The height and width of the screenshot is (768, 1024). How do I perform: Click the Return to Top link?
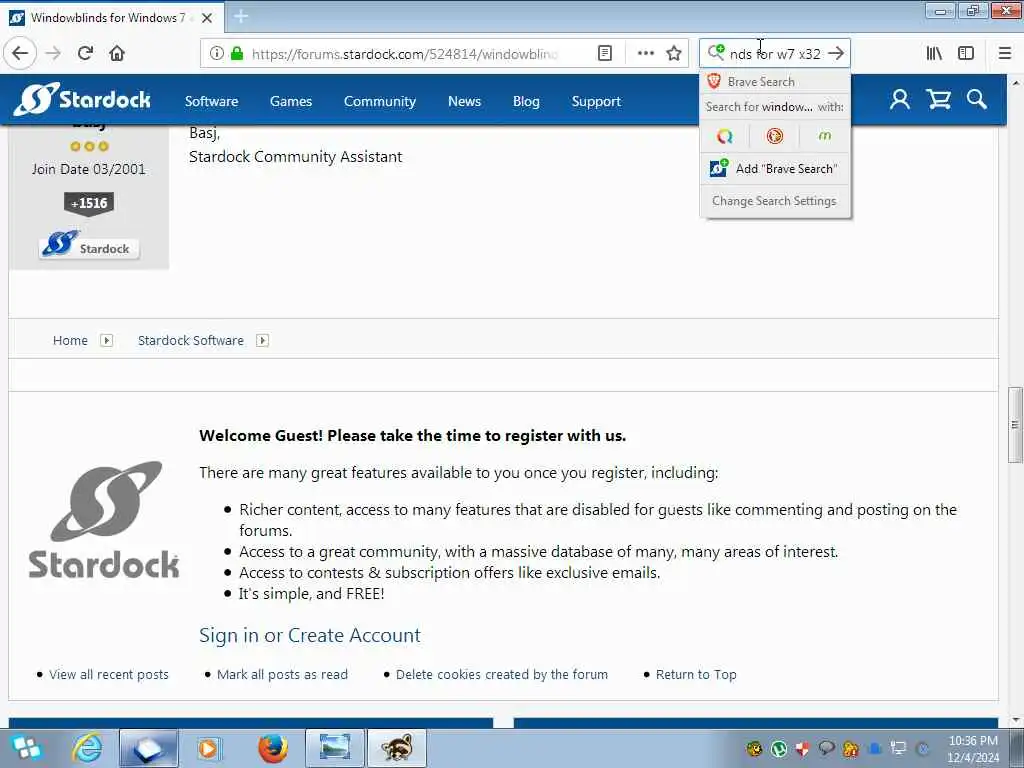[696, 674]
